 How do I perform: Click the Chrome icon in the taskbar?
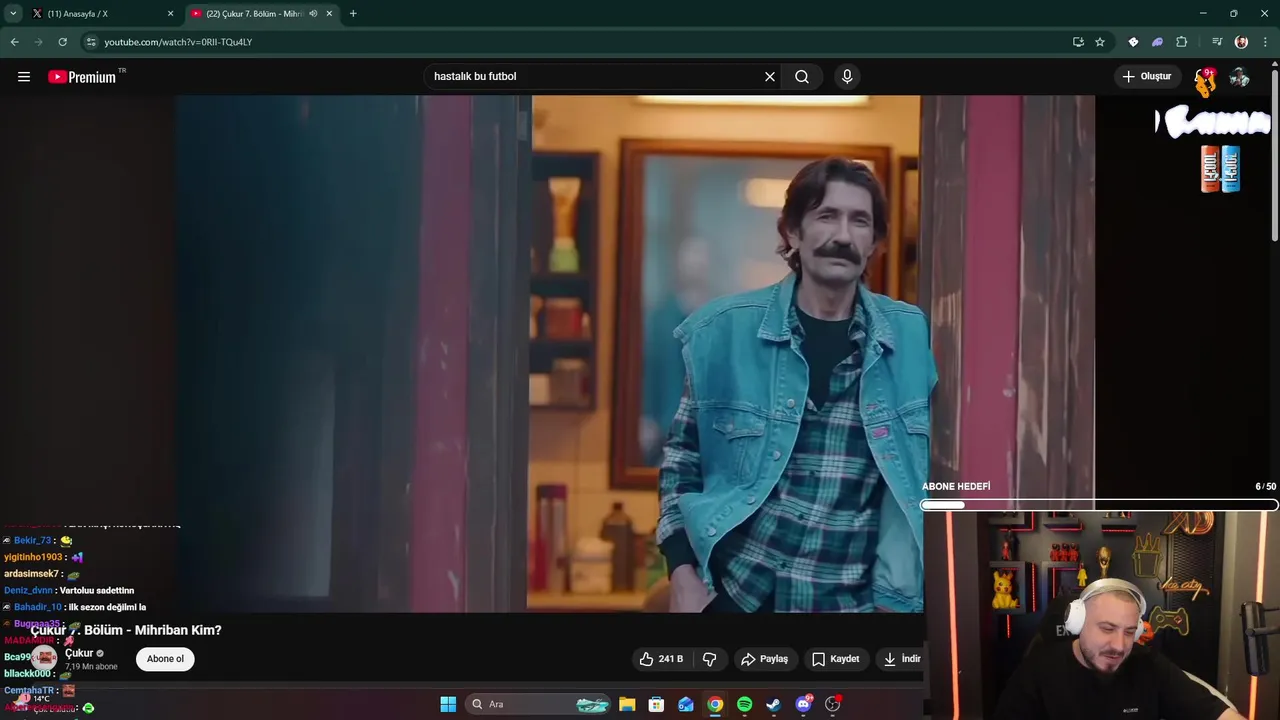click(x=715, y=704)
